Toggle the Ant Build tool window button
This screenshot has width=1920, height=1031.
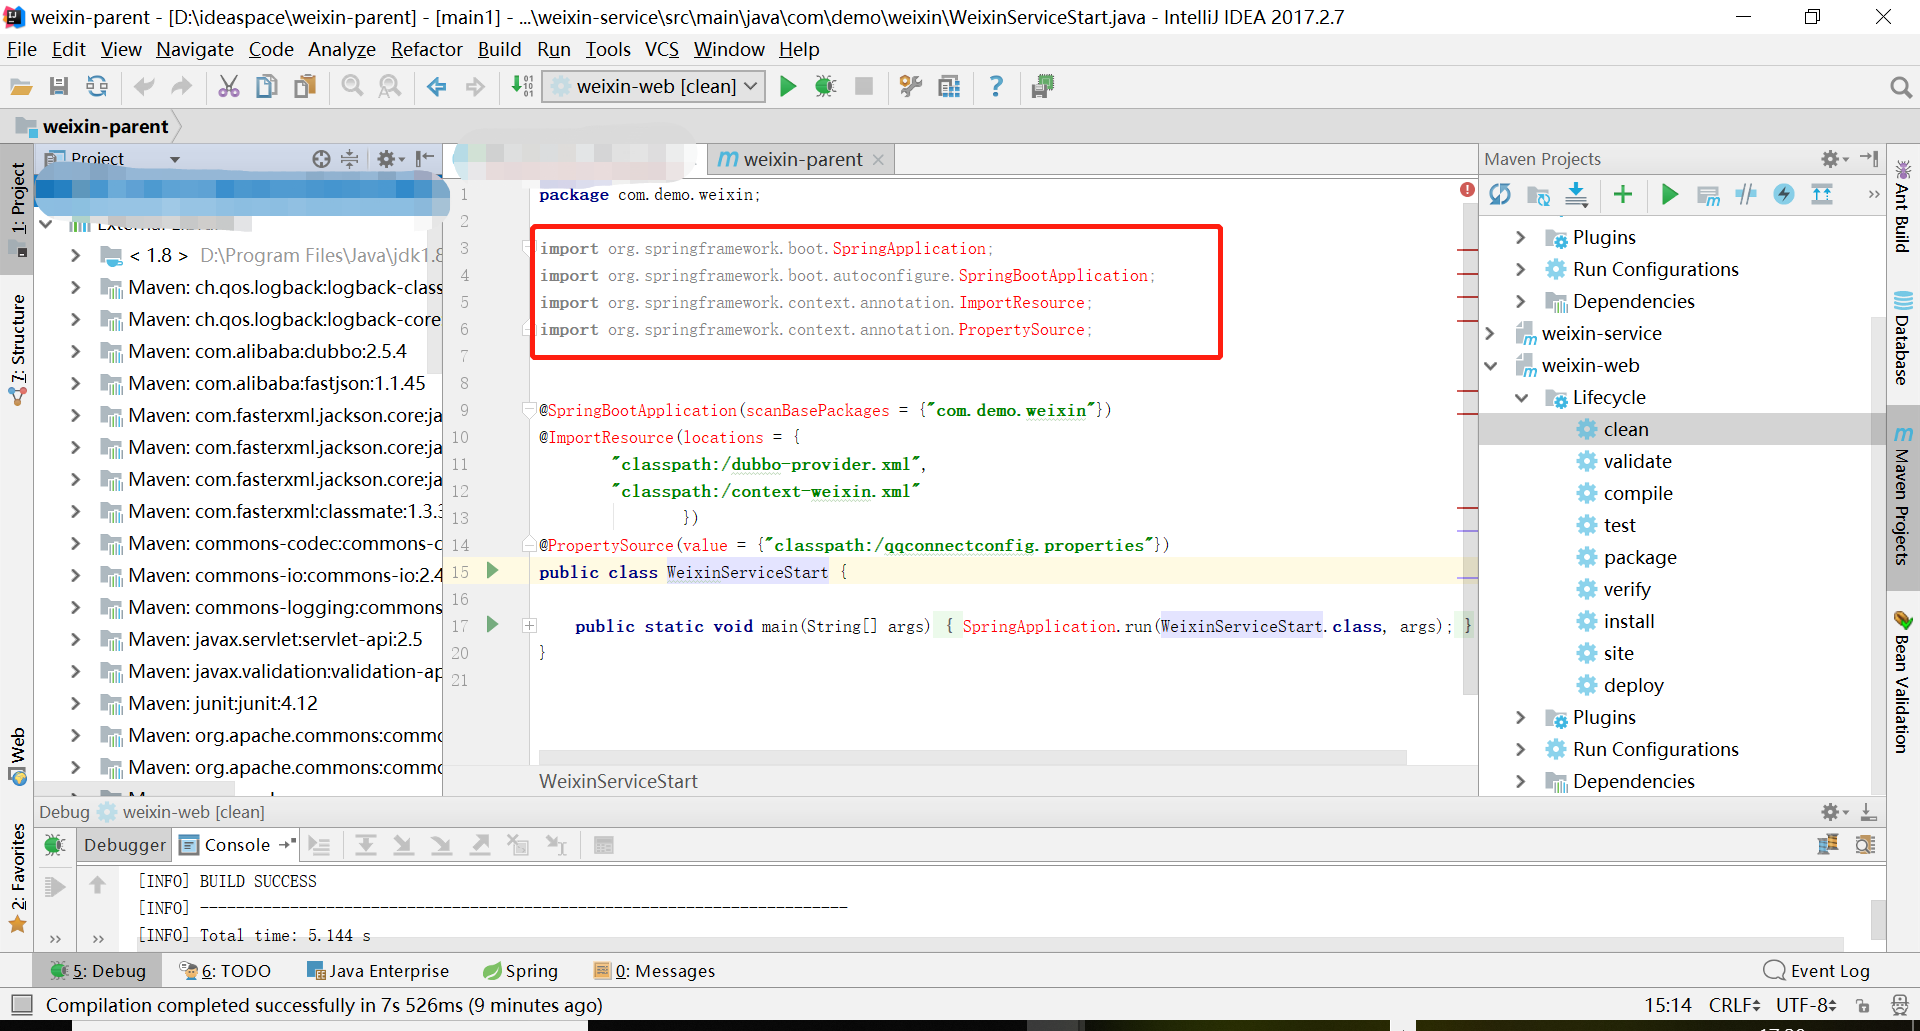[1902, 205]
